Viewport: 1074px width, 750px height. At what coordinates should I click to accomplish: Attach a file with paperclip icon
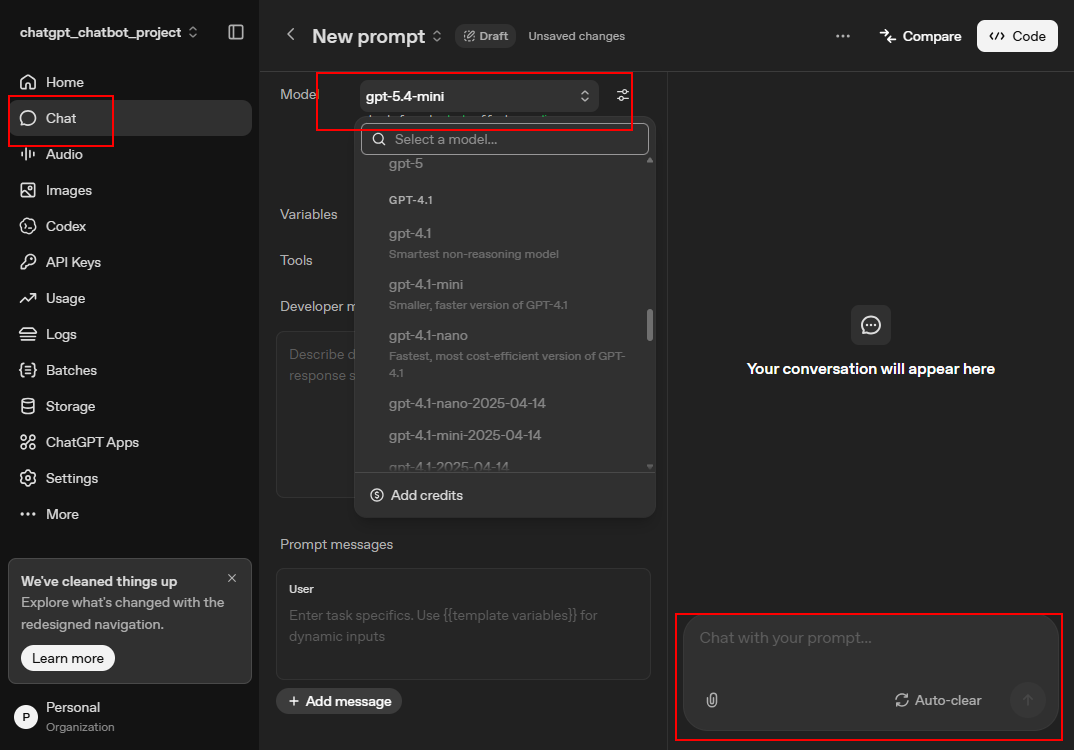click(712, 700)
